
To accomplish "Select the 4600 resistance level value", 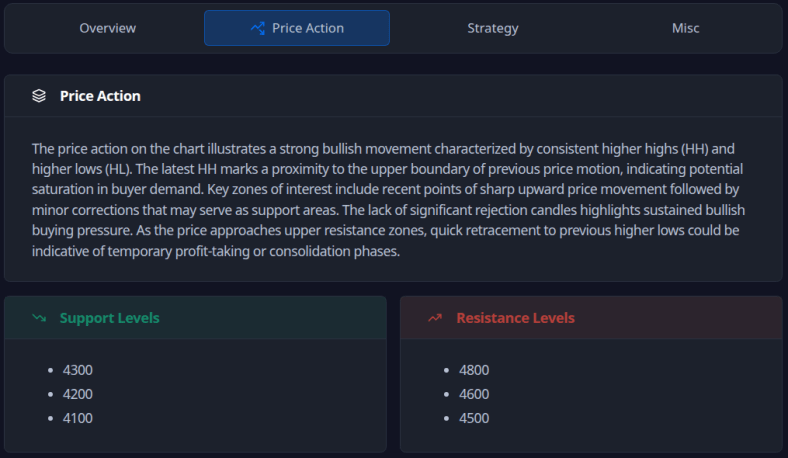I will point(474,394).
